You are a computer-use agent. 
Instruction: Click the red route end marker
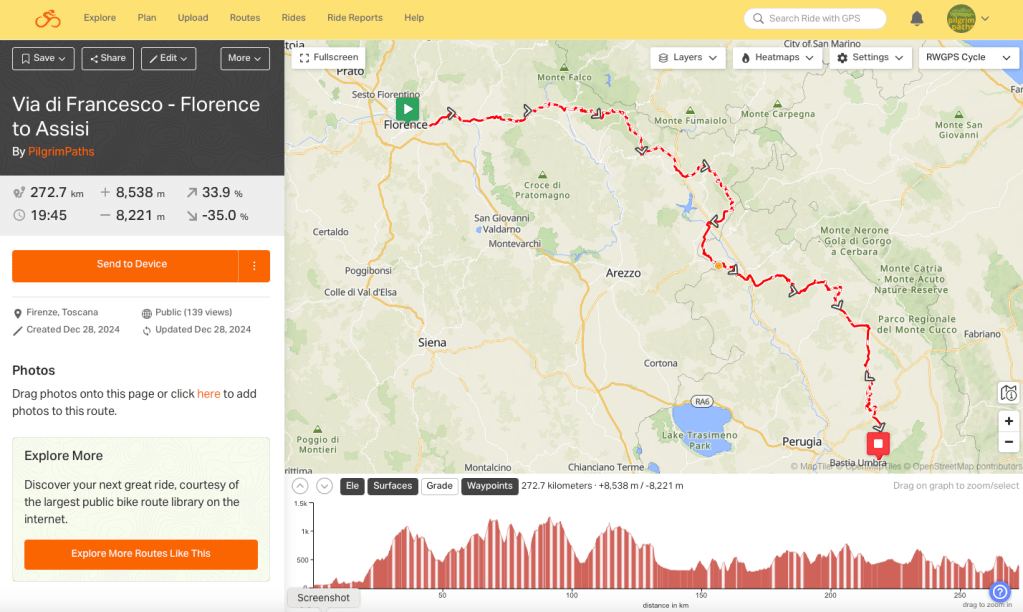click(x=878, y=443)
